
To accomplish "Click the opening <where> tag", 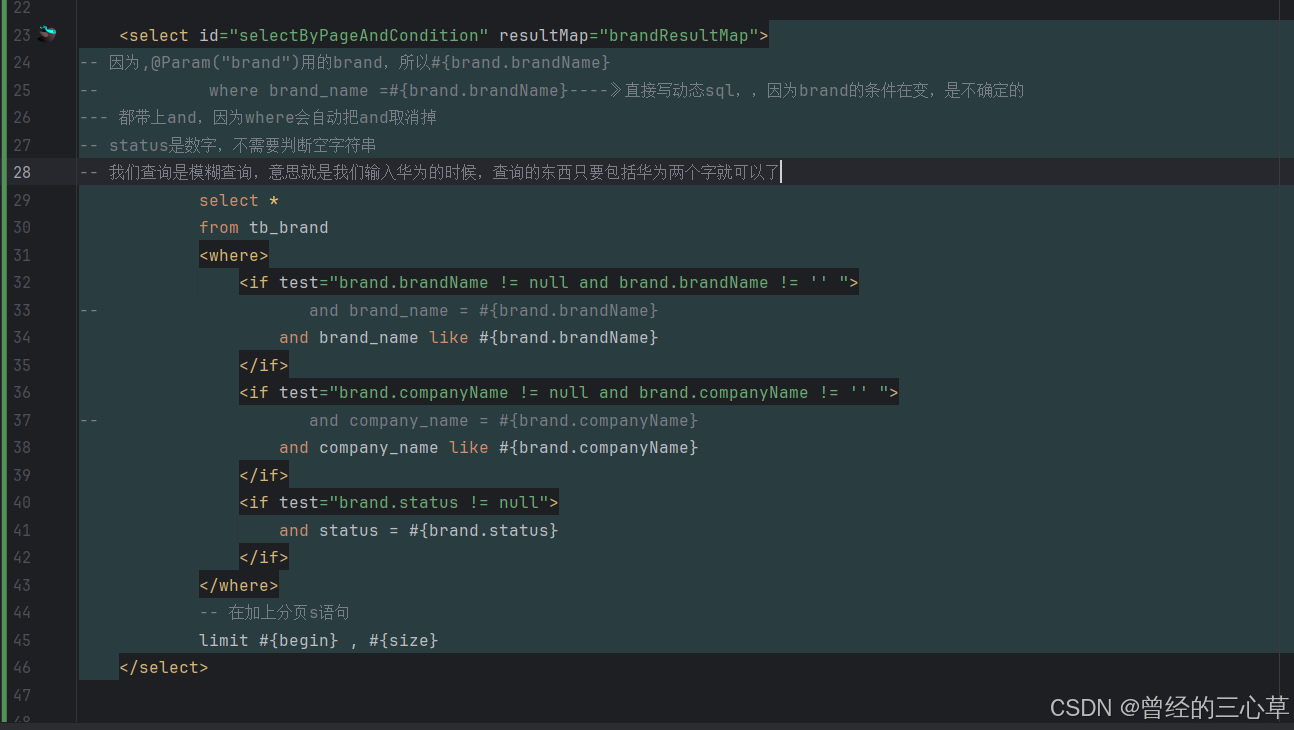I will click(234, 256).
